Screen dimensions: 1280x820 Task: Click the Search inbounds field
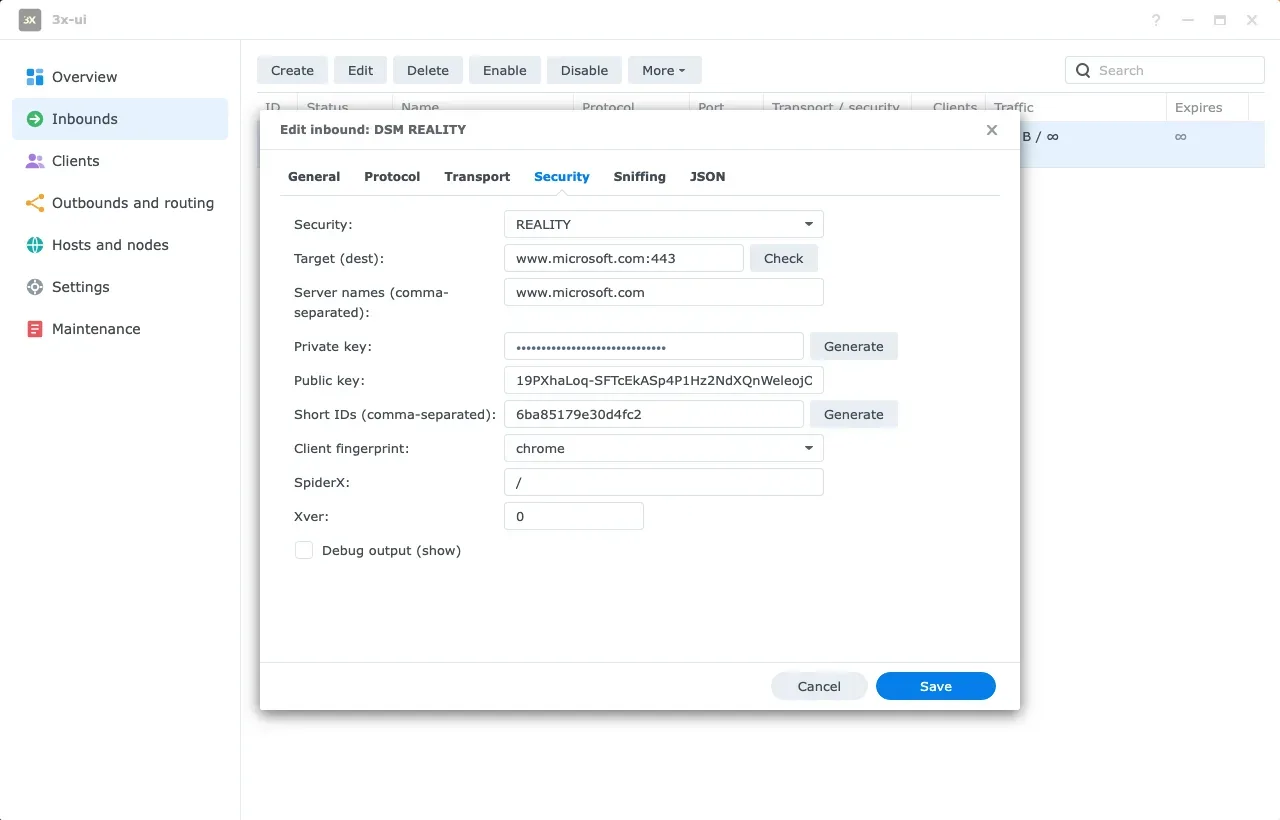(1165, 70)
